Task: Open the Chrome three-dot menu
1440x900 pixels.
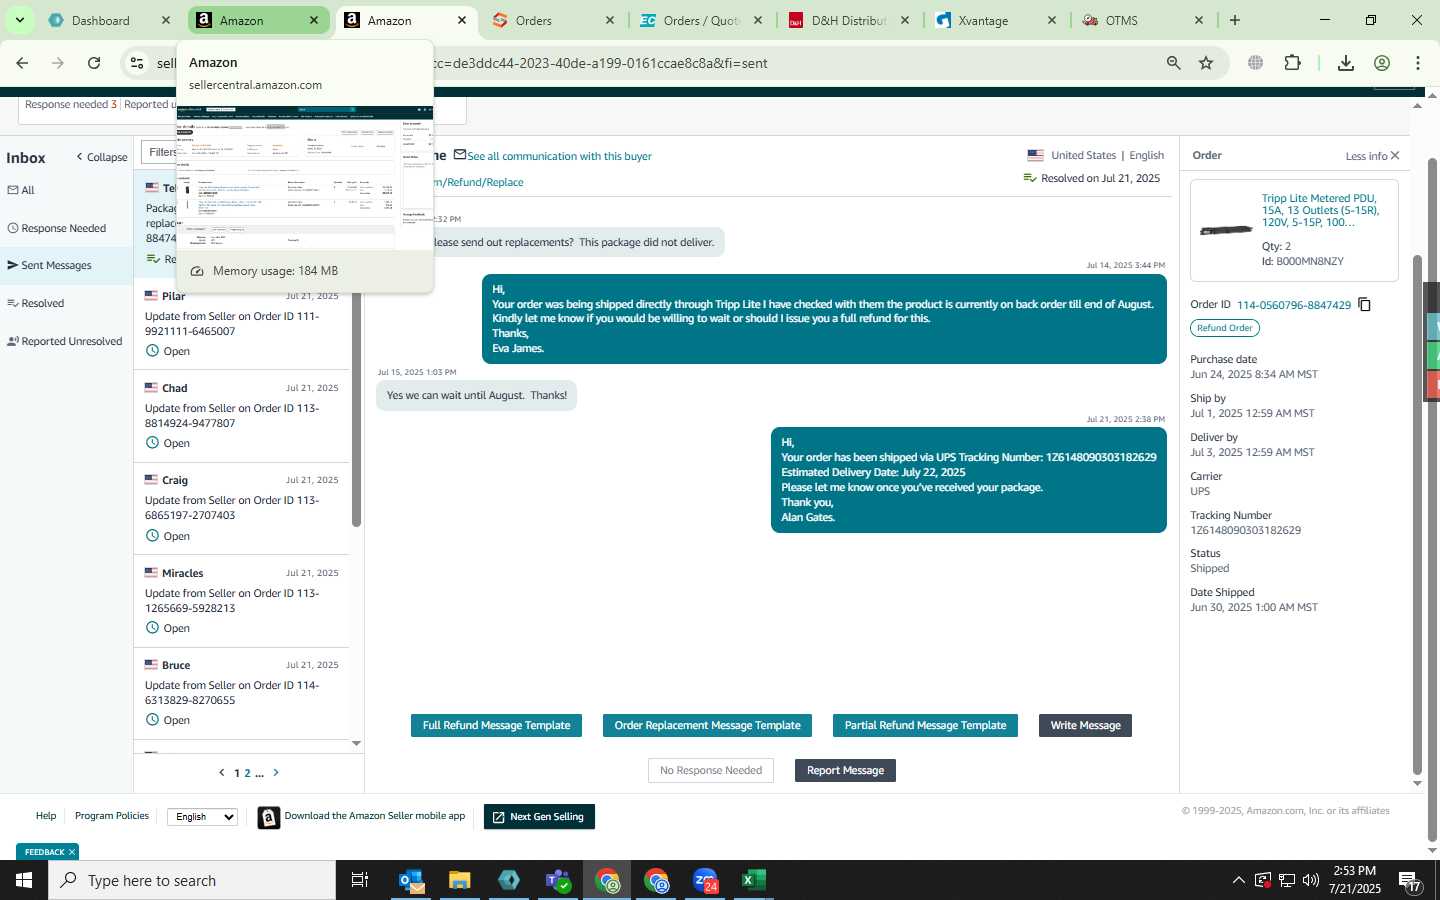Action: point(1418,63)
